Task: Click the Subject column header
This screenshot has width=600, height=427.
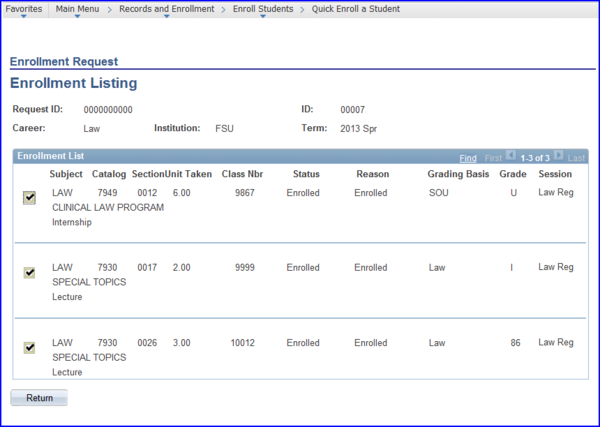Action: pos(66,174)
